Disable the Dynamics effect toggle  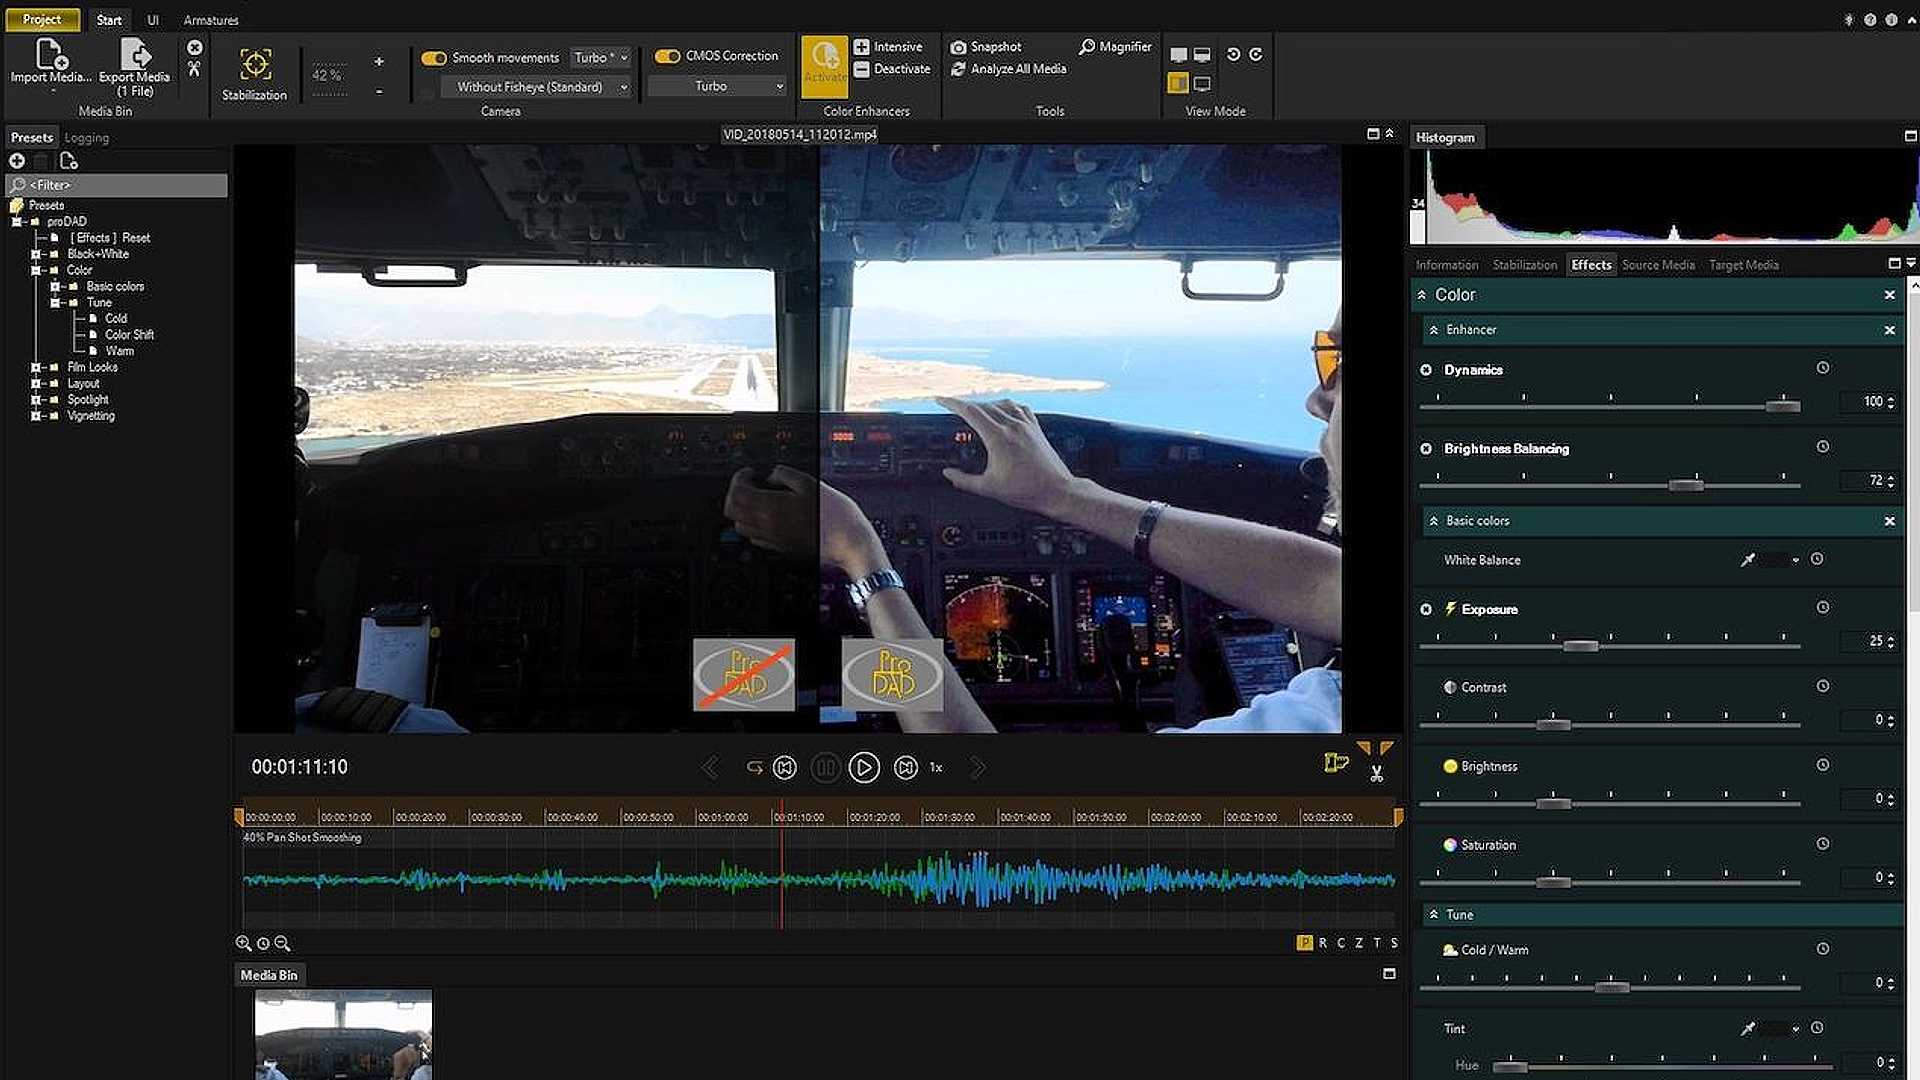[1426, 370]
